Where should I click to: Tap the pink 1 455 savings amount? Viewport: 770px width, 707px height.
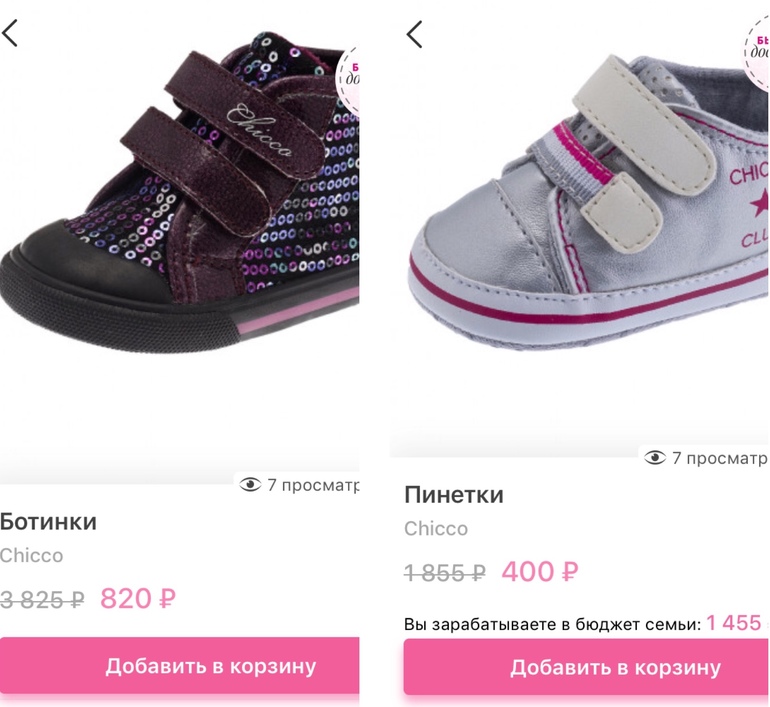coord(735,623)
